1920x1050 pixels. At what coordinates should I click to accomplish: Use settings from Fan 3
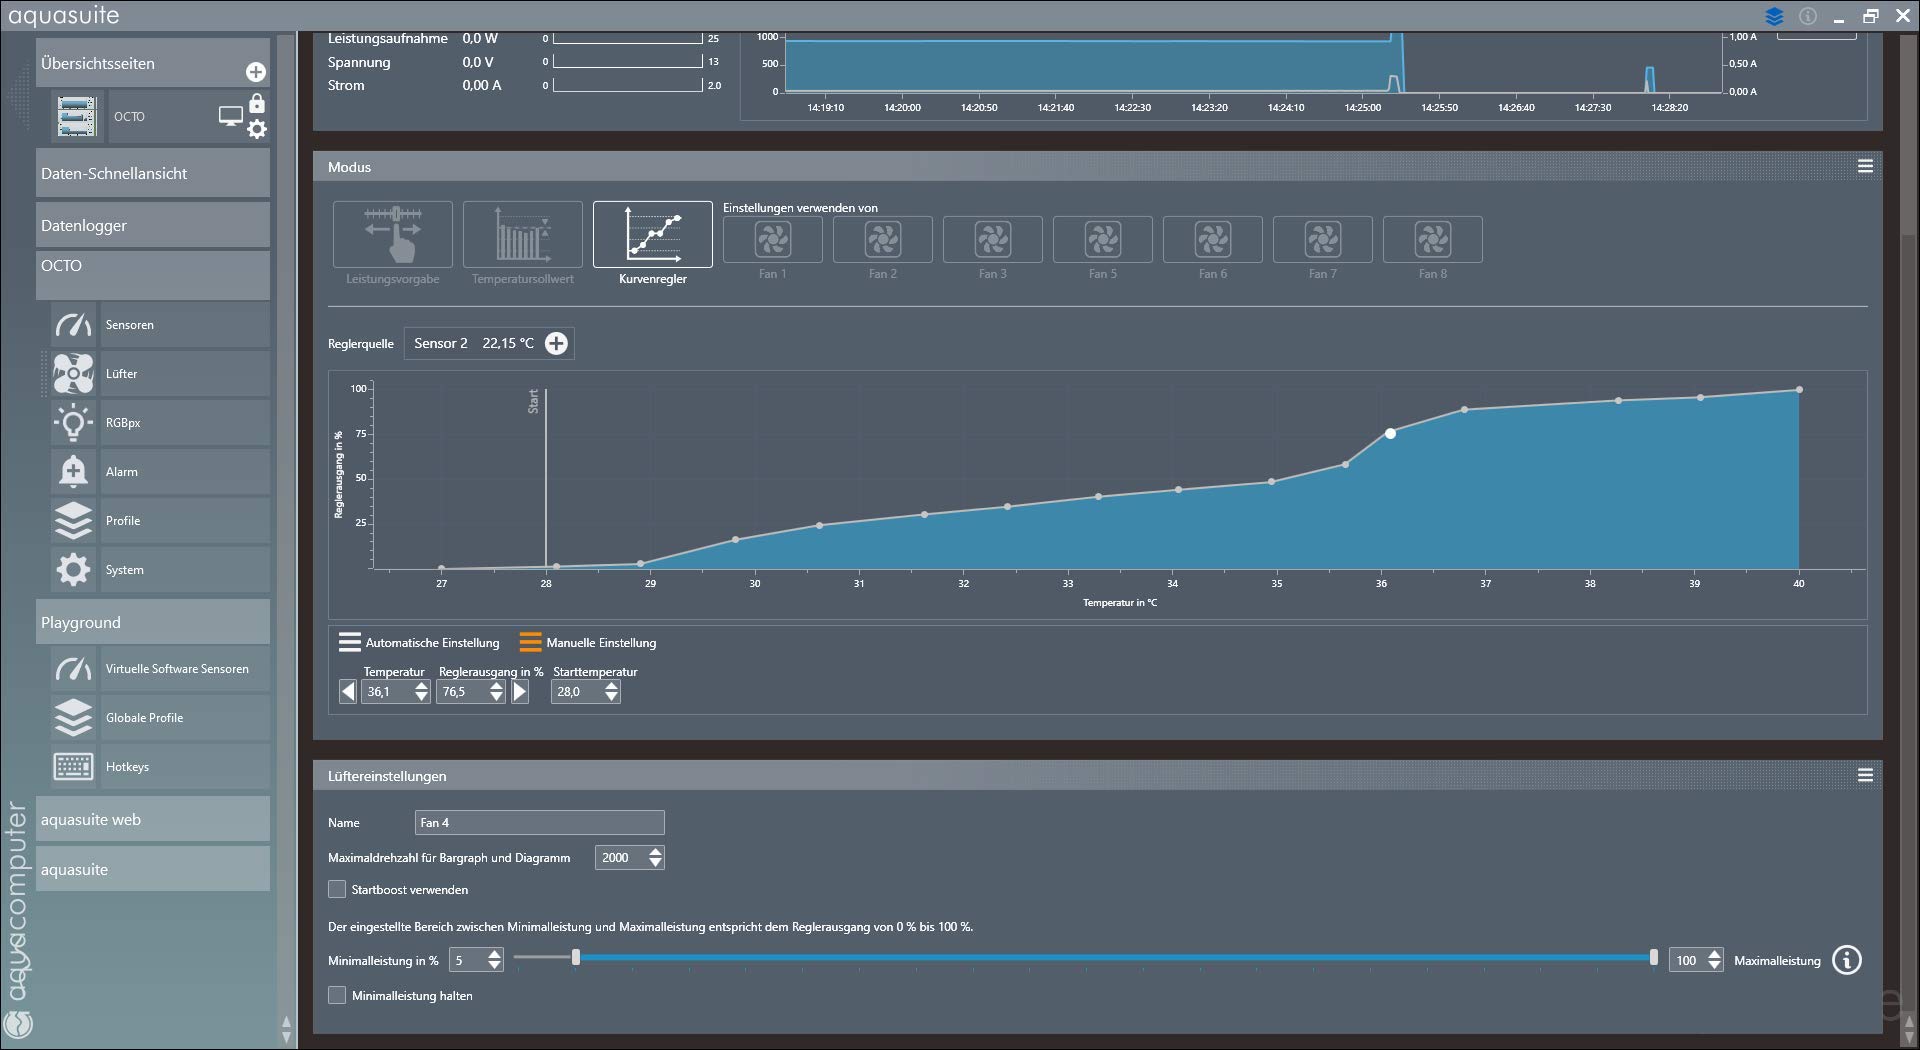click(992, 240)
